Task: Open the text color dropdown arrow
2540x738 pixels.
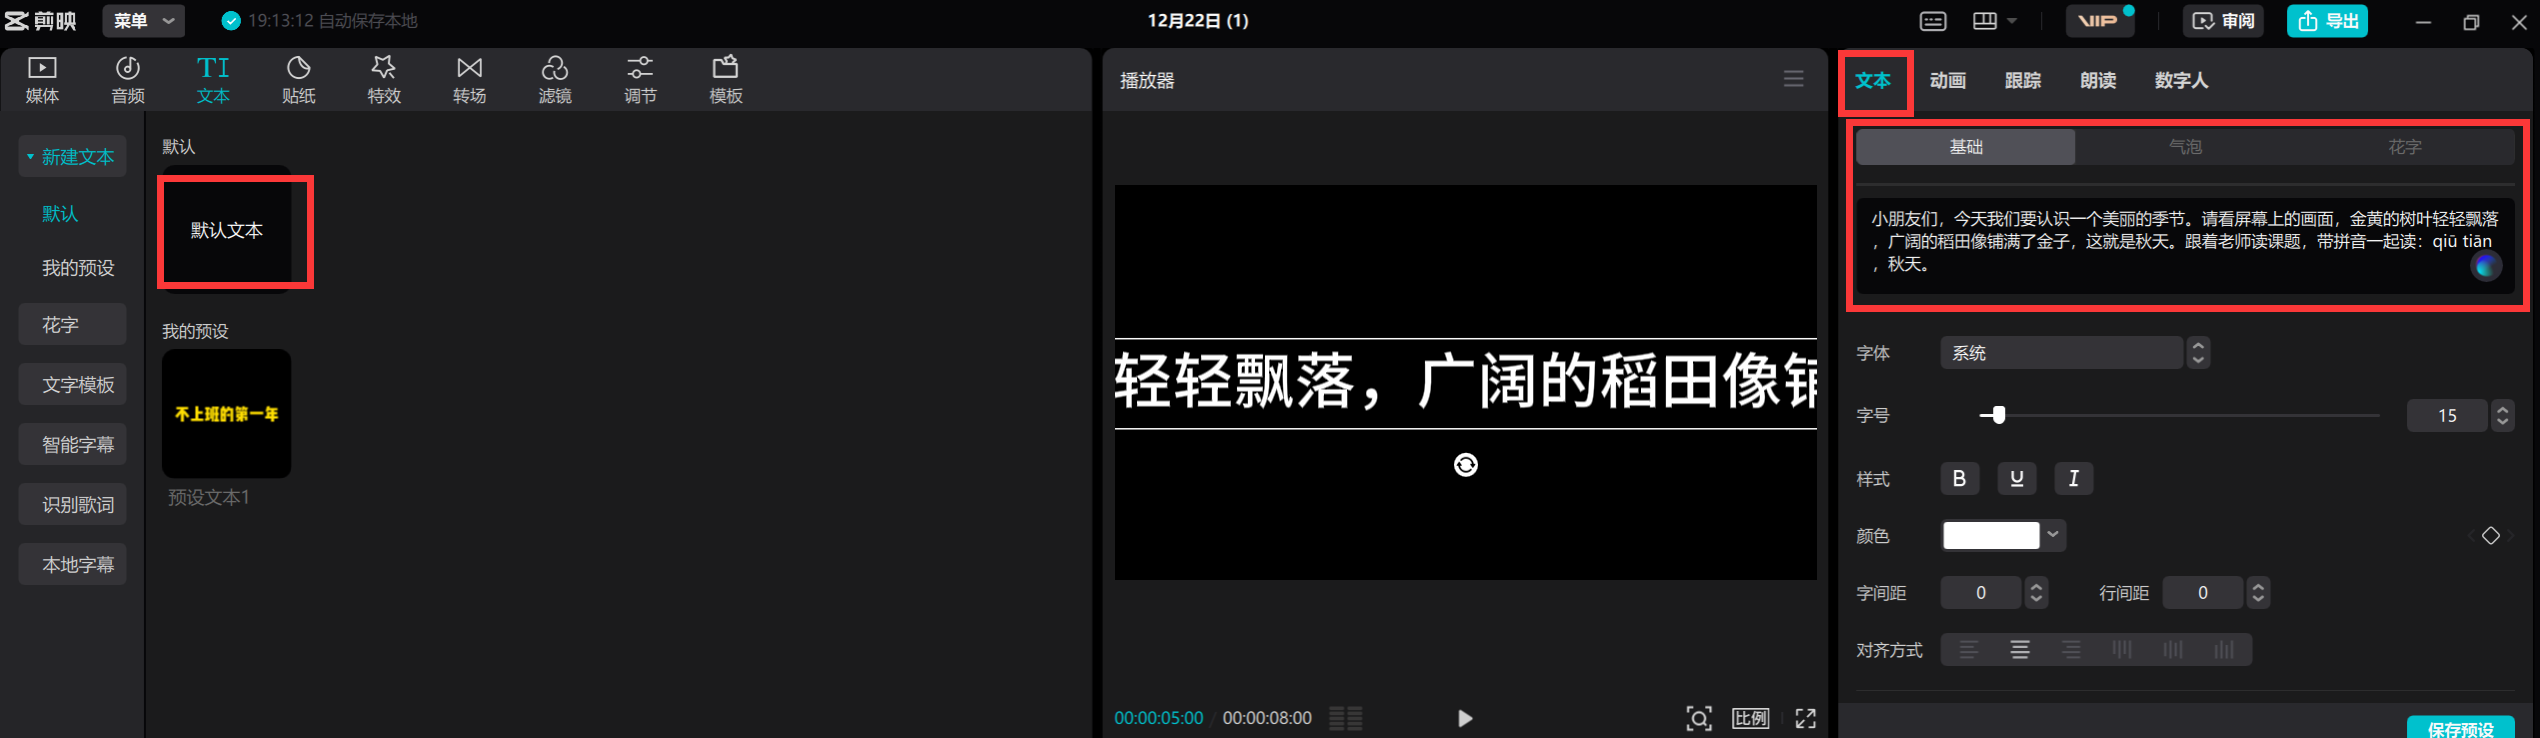Action: point(2053,535)
